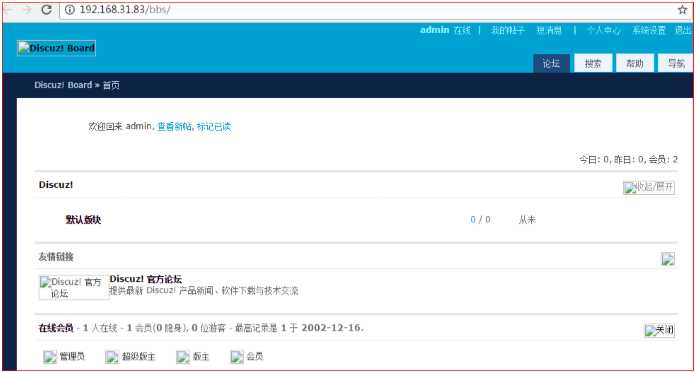Viewport: 696px width, 372px height.
Task: Click the Discuz! Board logo image
Action: (56, 48)
